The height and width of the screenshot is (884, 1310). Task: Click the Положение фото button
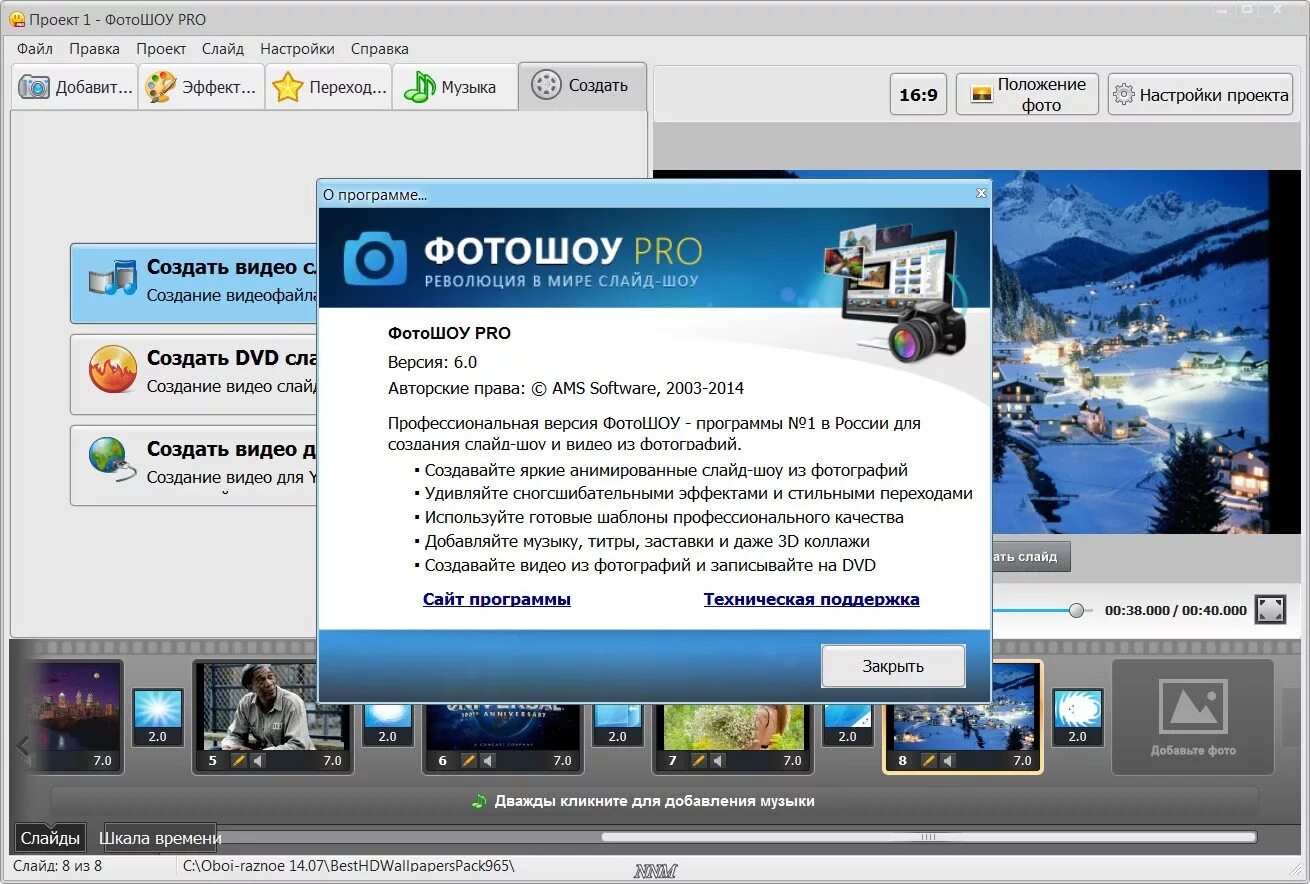pos(1027,95)
